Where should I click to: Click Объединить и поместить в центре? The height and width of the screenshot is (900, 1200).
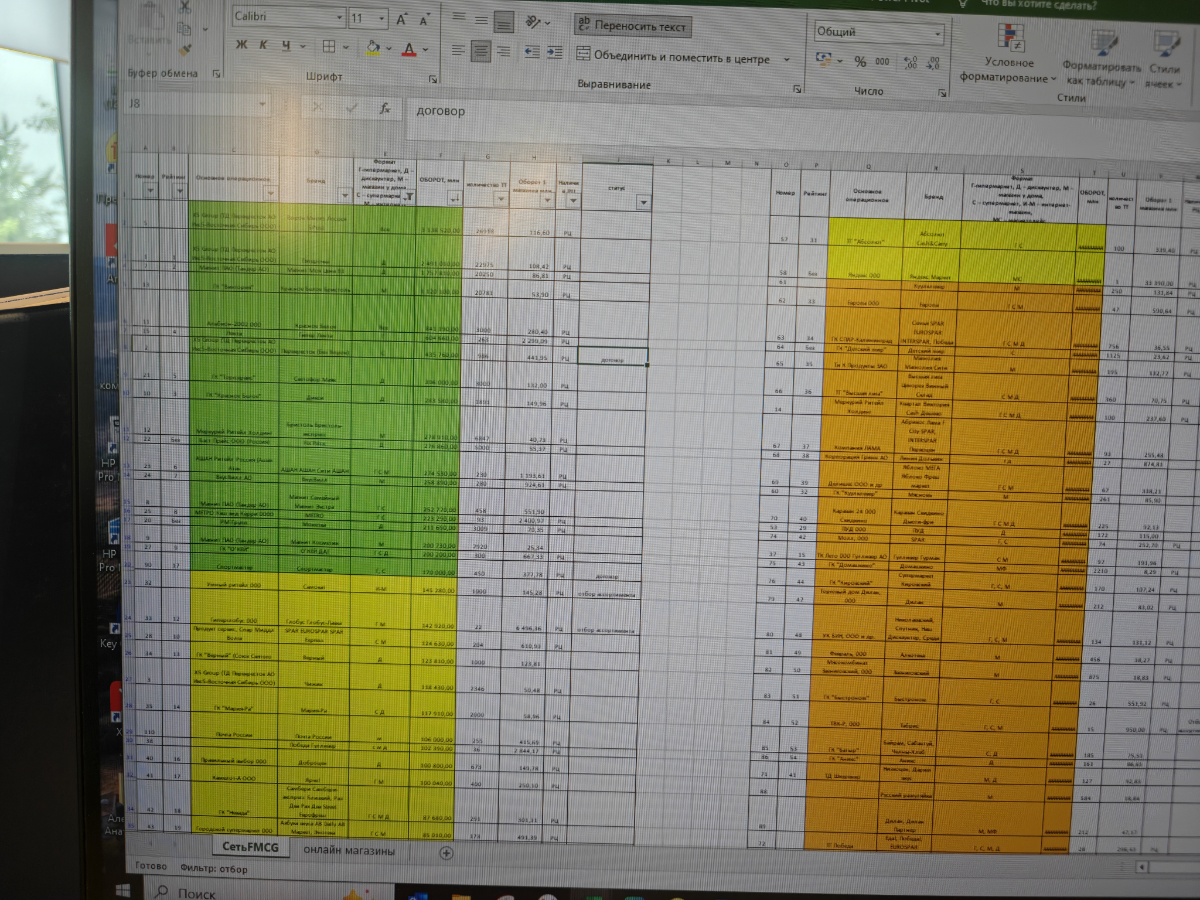675,58
